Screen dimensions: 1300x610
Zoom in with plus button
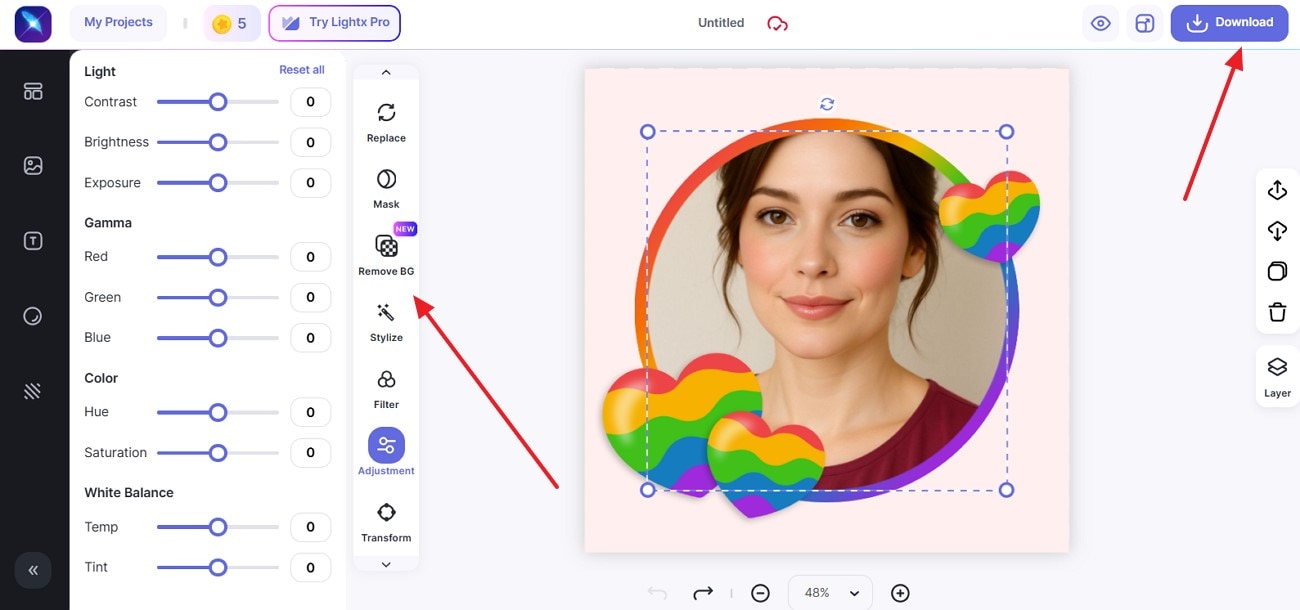pyautogui.click(x=900, y=593)
